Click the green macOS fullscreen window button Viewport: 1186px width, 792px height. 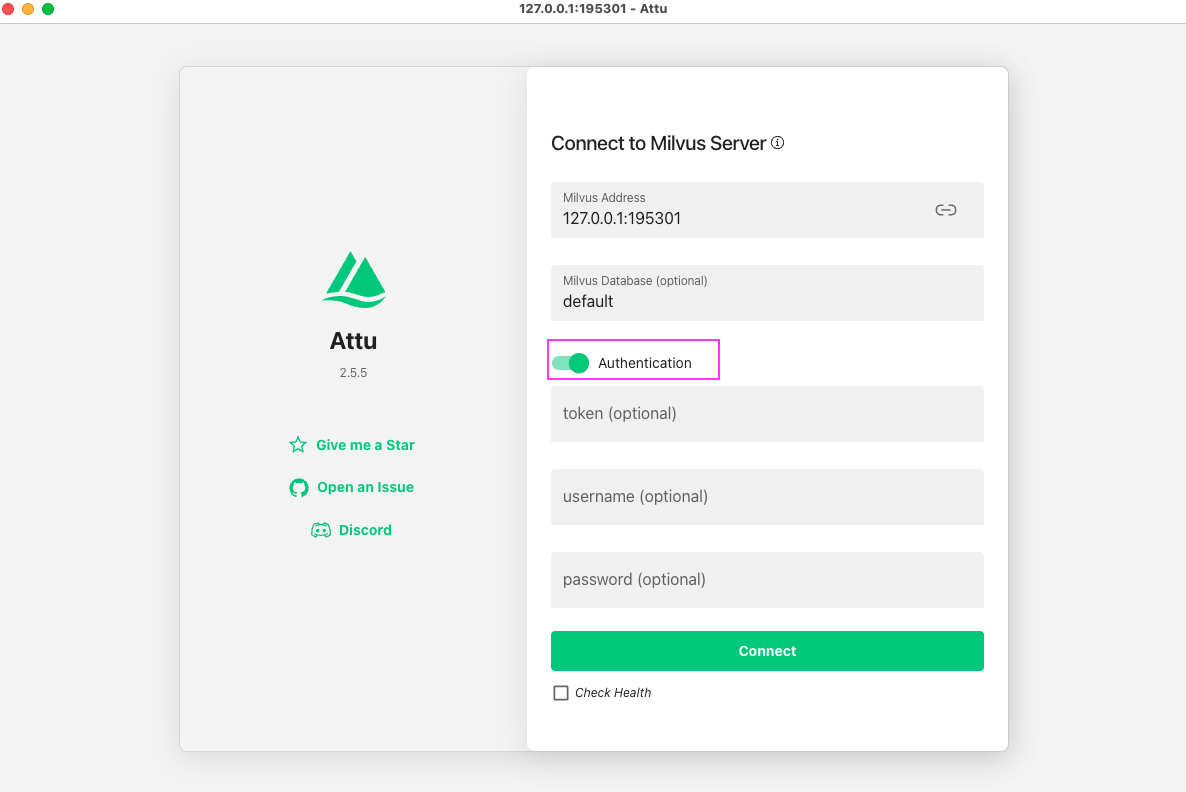coord(48,9)
